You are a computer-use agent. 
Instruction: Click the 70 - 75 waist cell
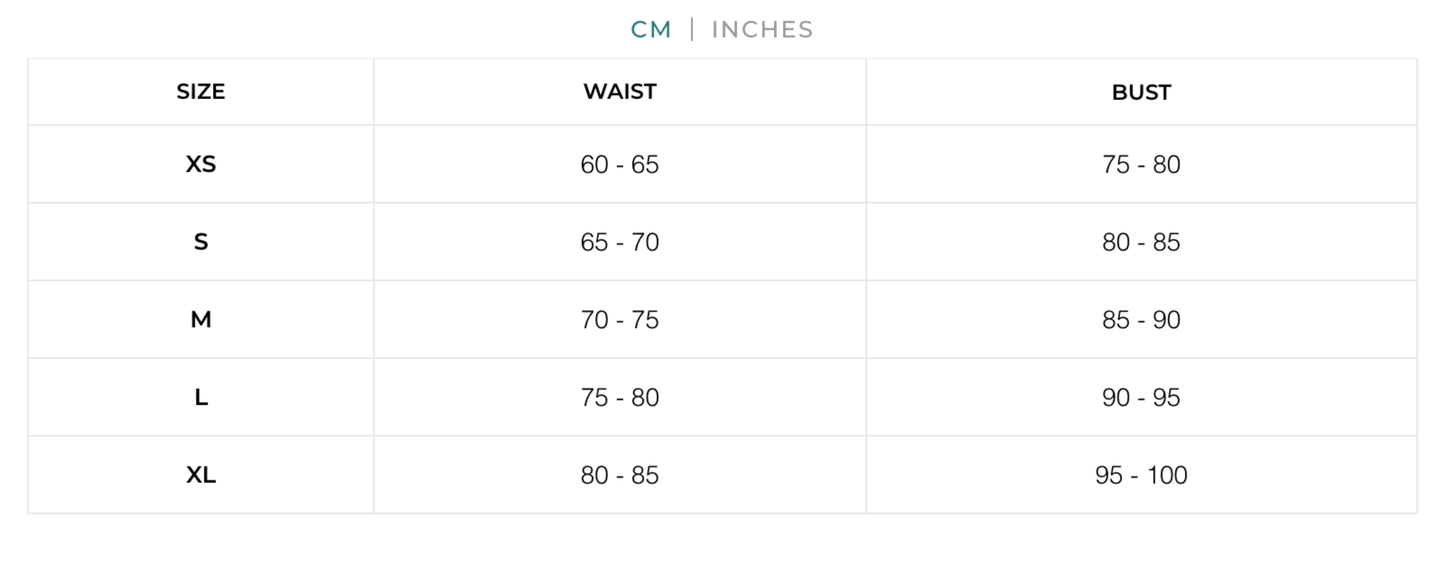[x=619, y=319]
